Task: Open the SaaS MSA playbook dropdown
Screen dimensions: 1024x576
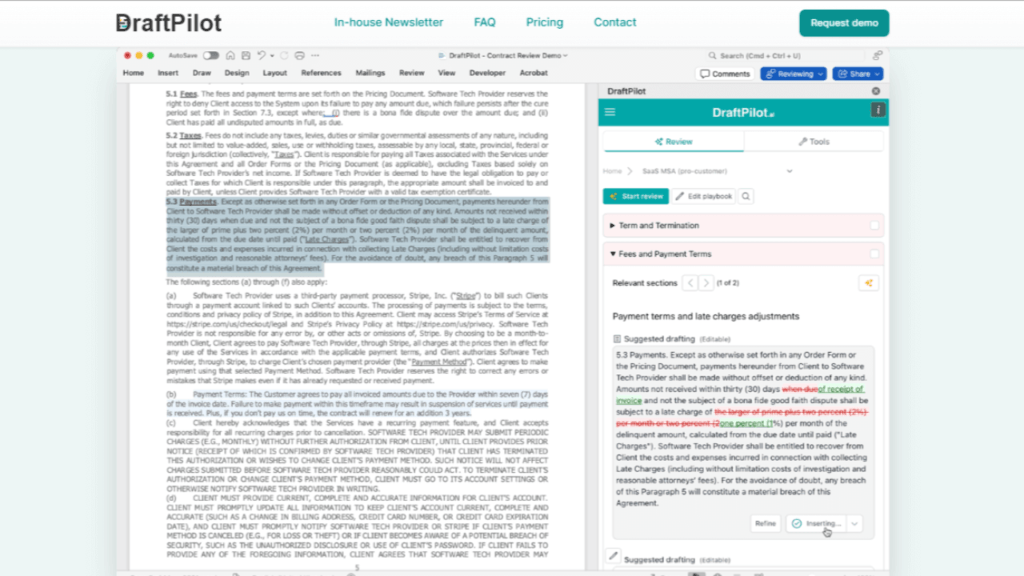Action: (790, 171)
